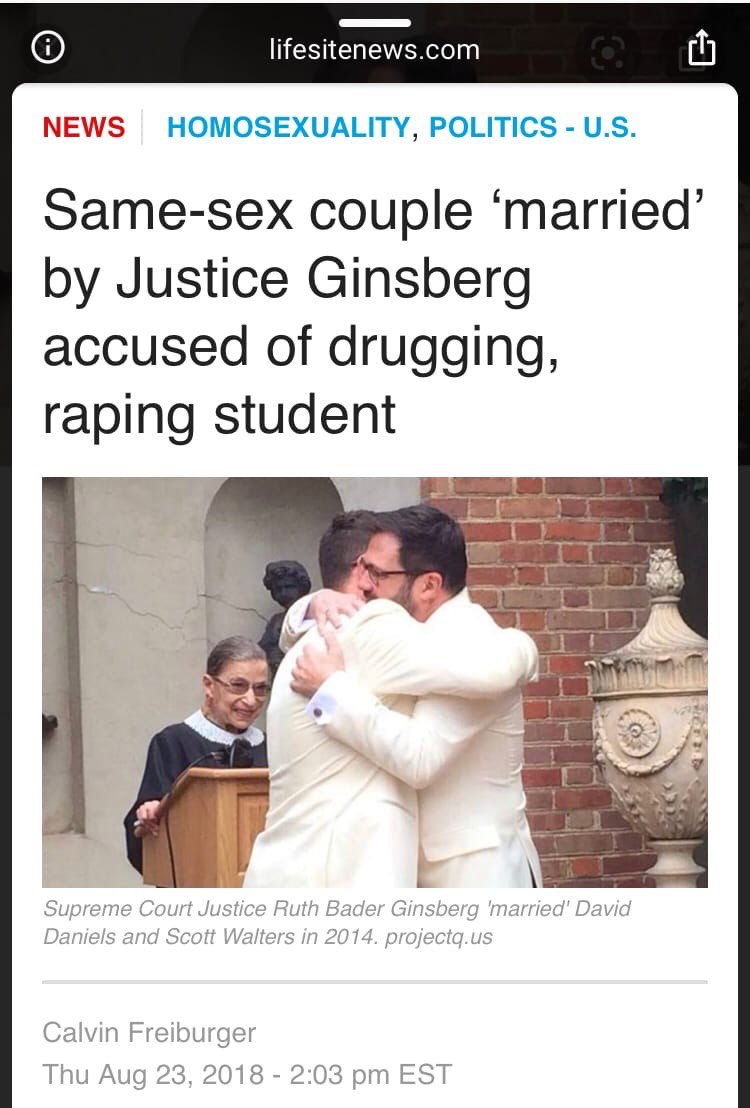Image resolution: width=750 pixels, height=1108 pixels.
Task: Tap the faint visual lookup scan icon
Action: point(608,52)
